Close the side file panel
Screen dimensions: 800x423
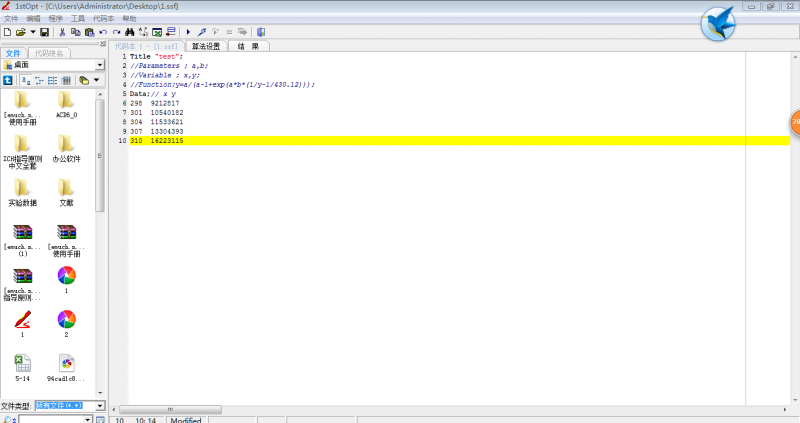click(103, 44)
